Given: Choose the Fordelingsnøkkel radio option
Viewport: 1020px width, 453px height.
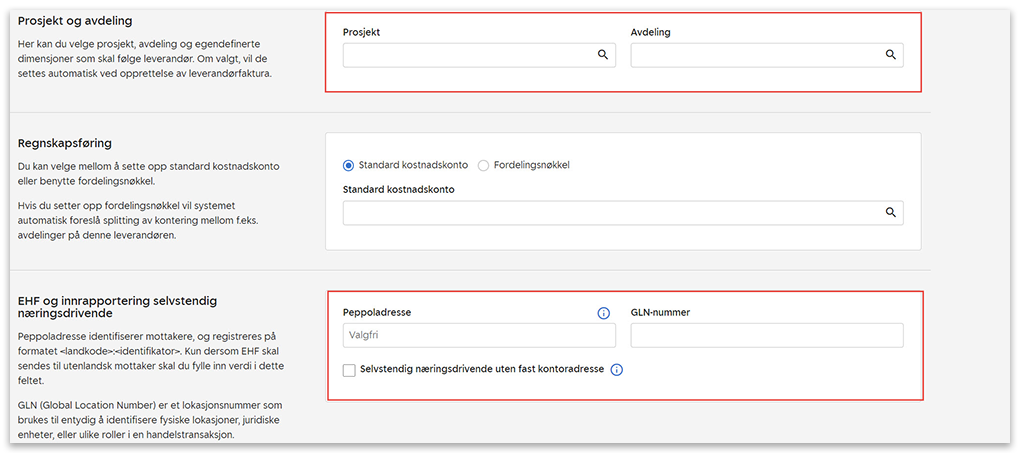Looking at the screenshot, I should (x=484, y=165).
